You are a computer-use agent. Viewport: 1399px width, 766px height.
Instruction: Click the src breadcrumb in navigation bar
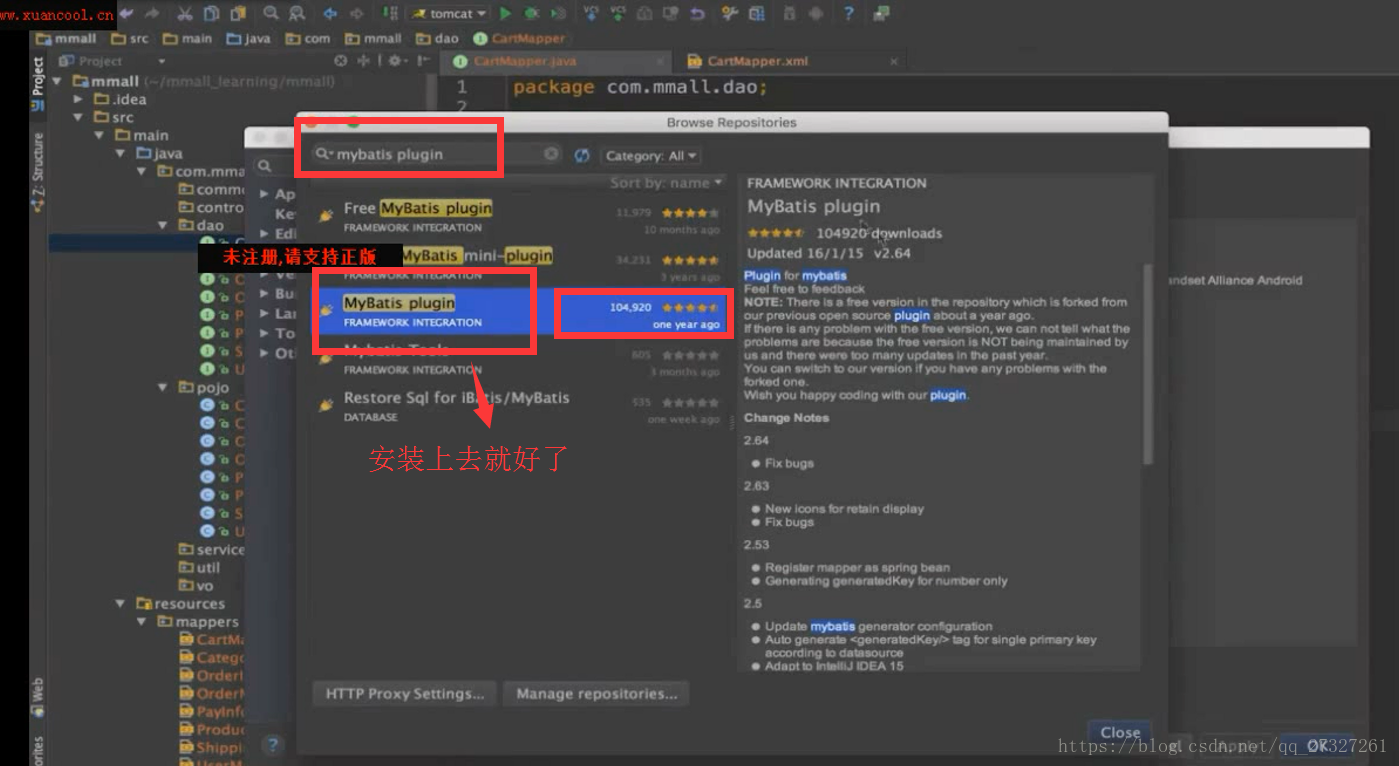click(130, 38)
